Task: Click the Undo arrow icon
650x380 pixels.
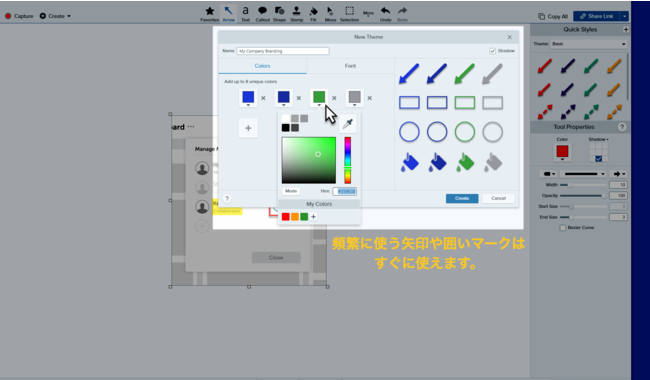Action: [x=386, y=14]
